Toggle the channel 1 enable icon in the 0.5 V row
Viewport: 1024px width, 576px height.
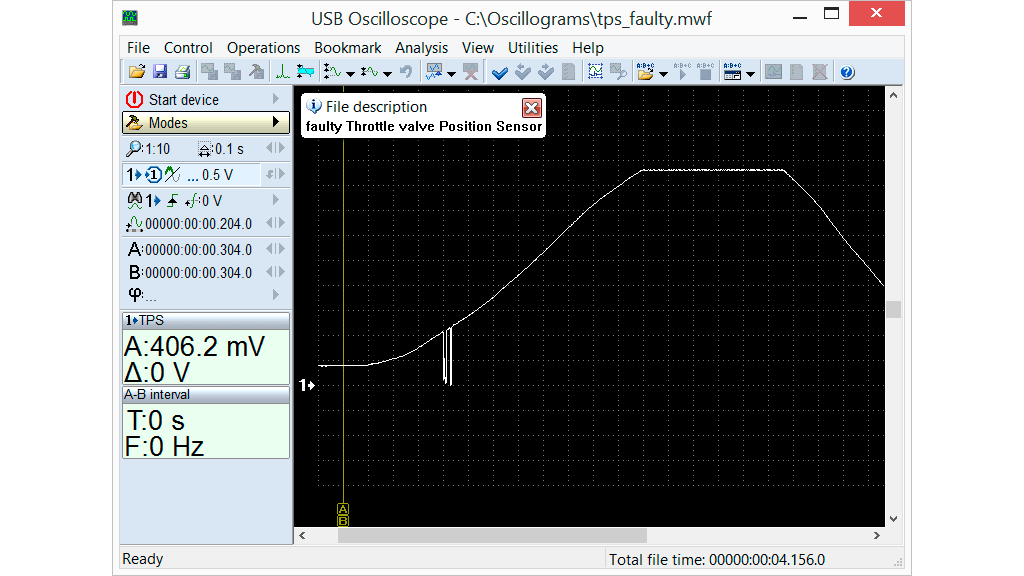pyautogui.click(x=153, y=175)
